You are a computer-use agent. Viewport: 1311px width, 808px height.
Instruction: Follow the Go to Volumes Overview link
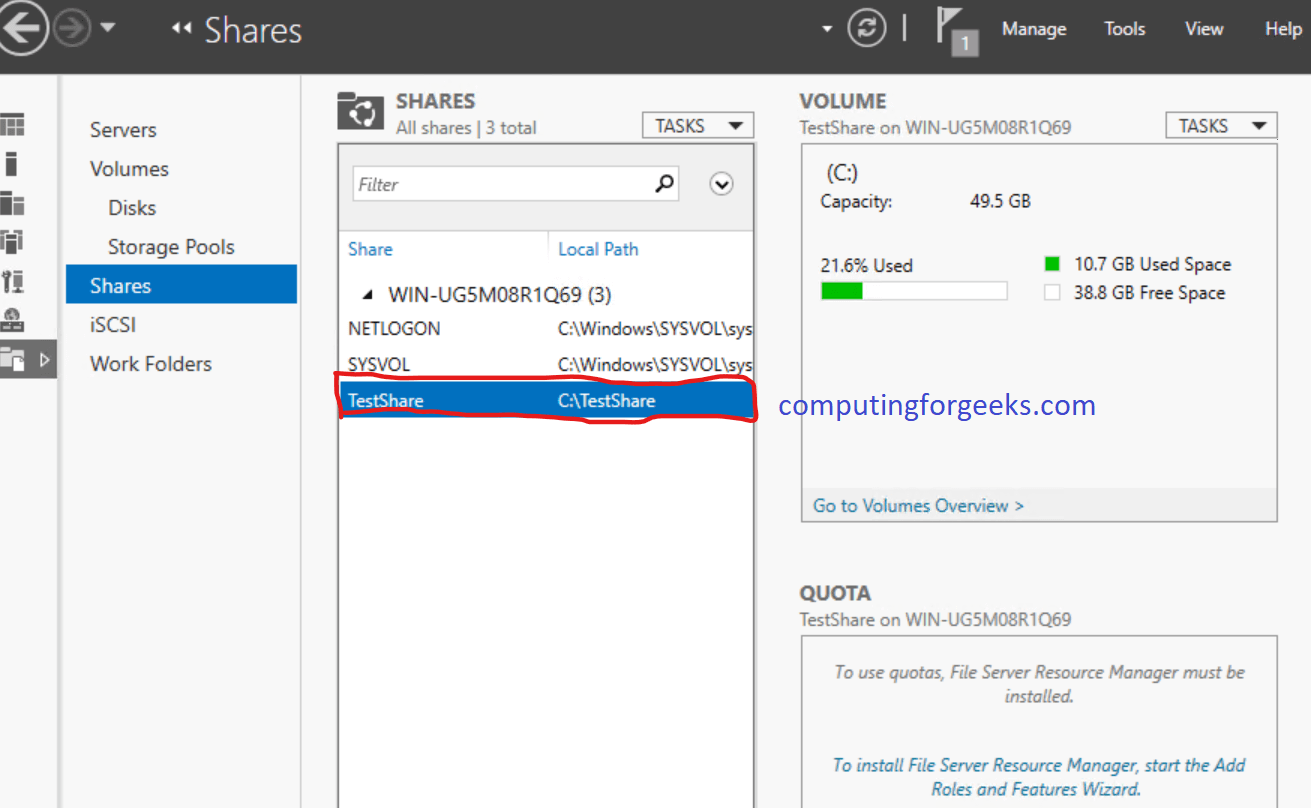click(916, 505)
